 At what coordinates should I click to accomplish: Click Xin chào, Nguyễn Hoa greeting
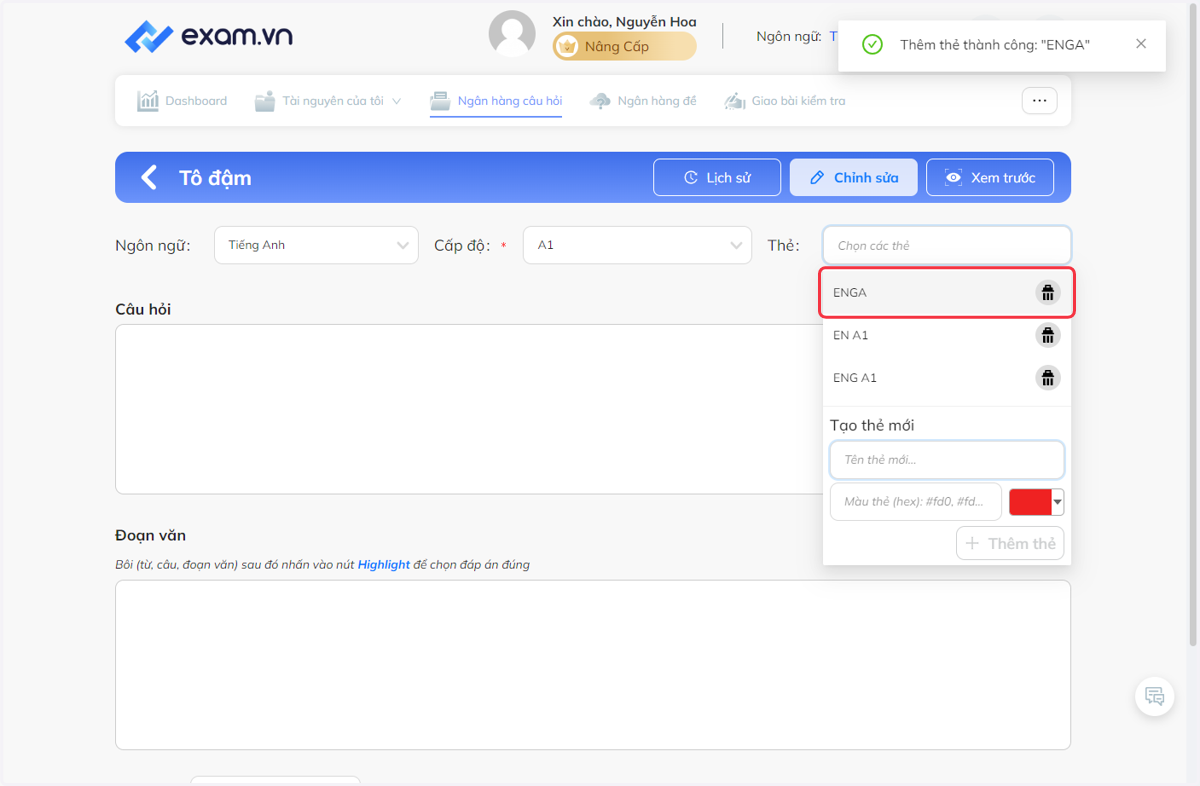(624, 21)
